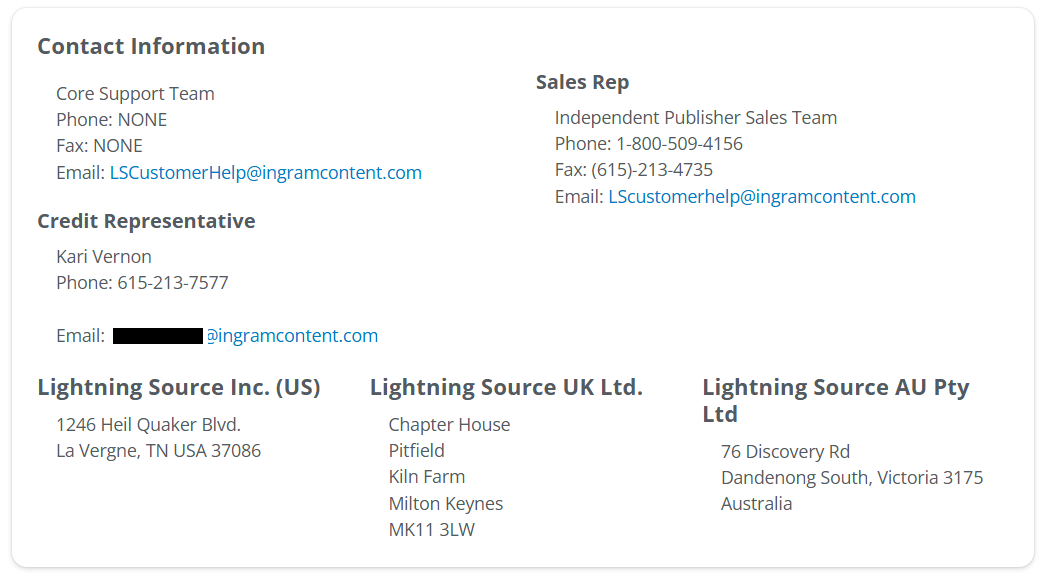Open the Sales Rep LScustomerhelp@ingramcontent.com email link
Screen dimensions: 1042x582
[x=762, y=197]
